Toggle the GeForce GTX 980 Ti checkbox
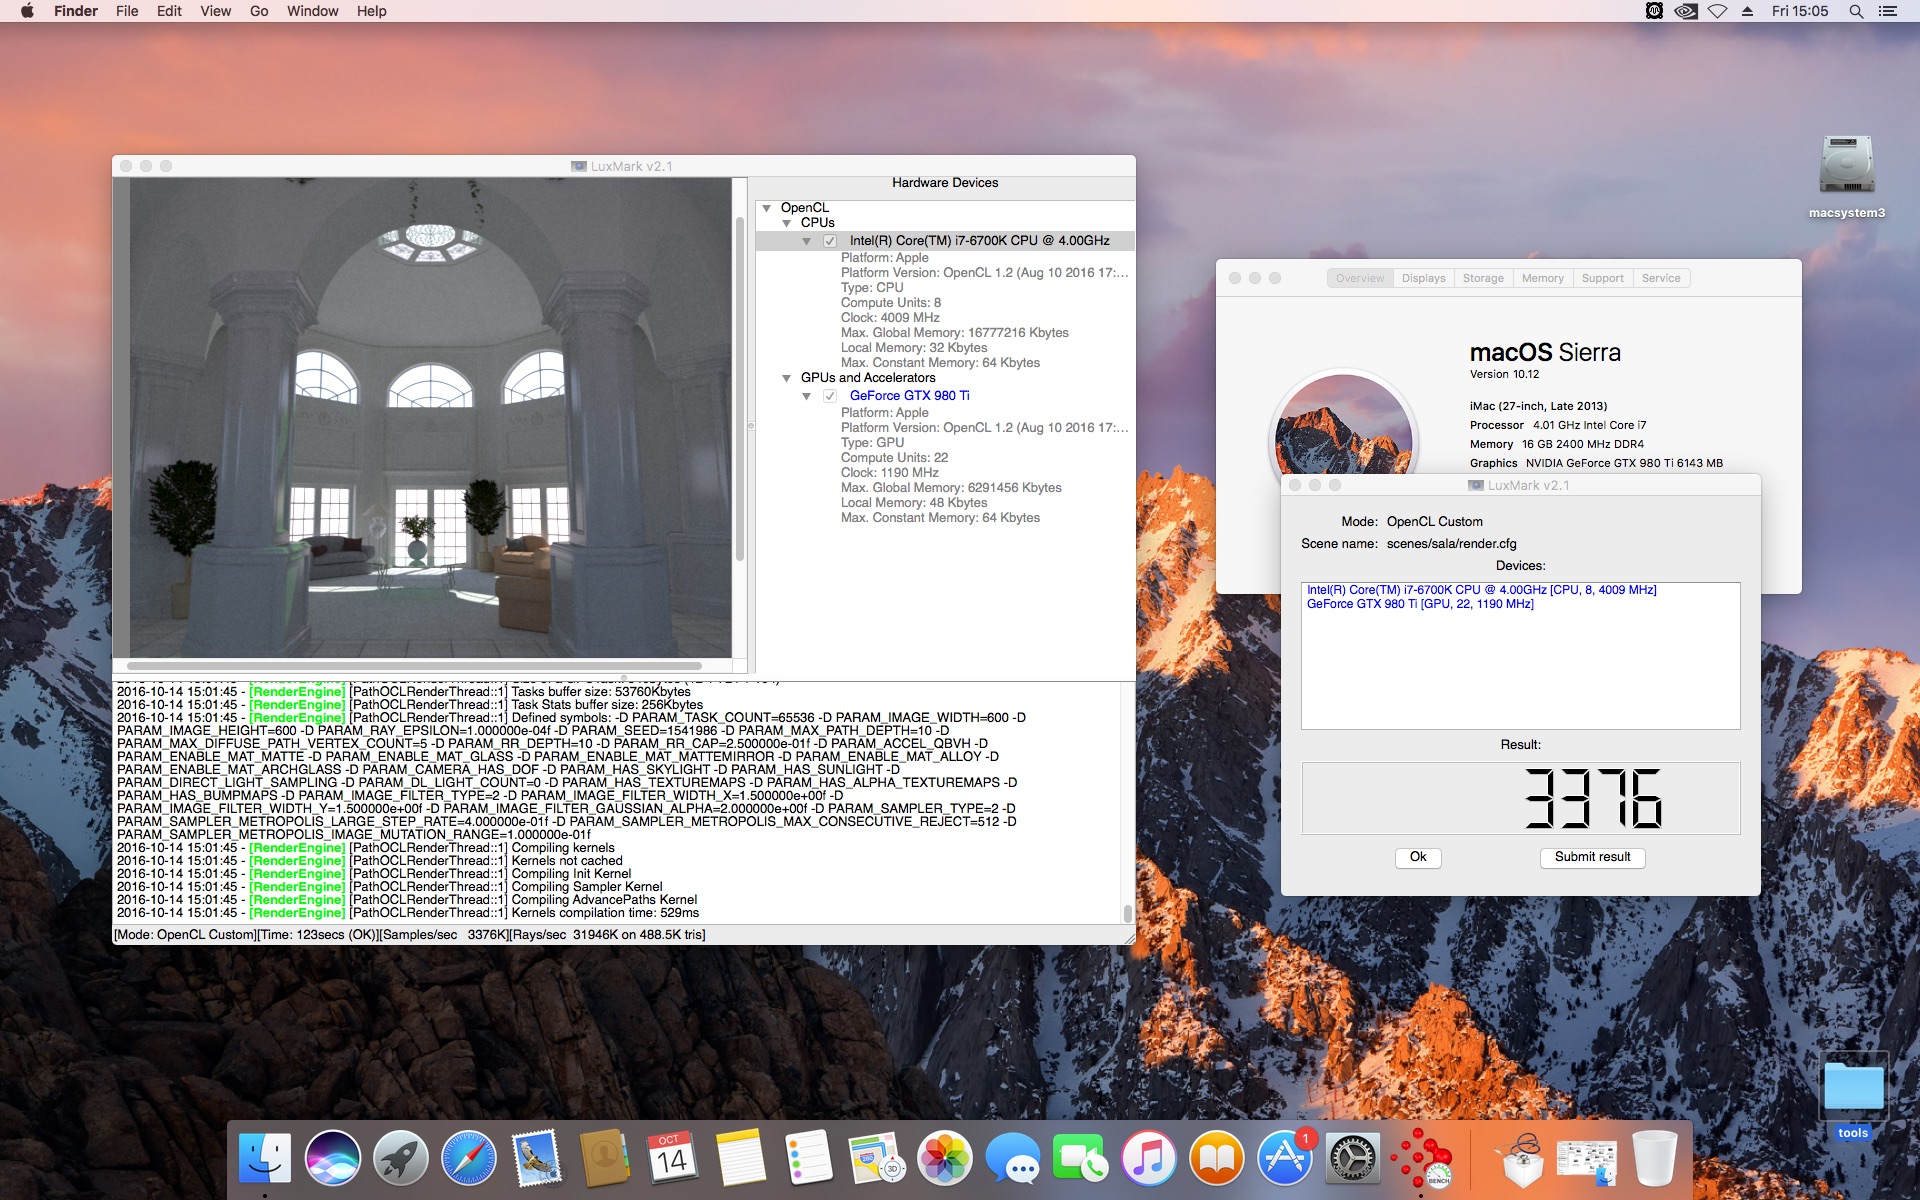This screenshot has width=1920, height=1200. pyautogui.click(x=830, y=396)
